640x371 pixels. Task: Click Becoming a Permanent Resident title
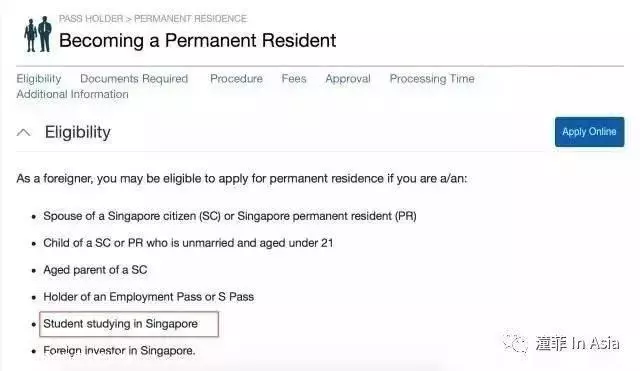197,40
